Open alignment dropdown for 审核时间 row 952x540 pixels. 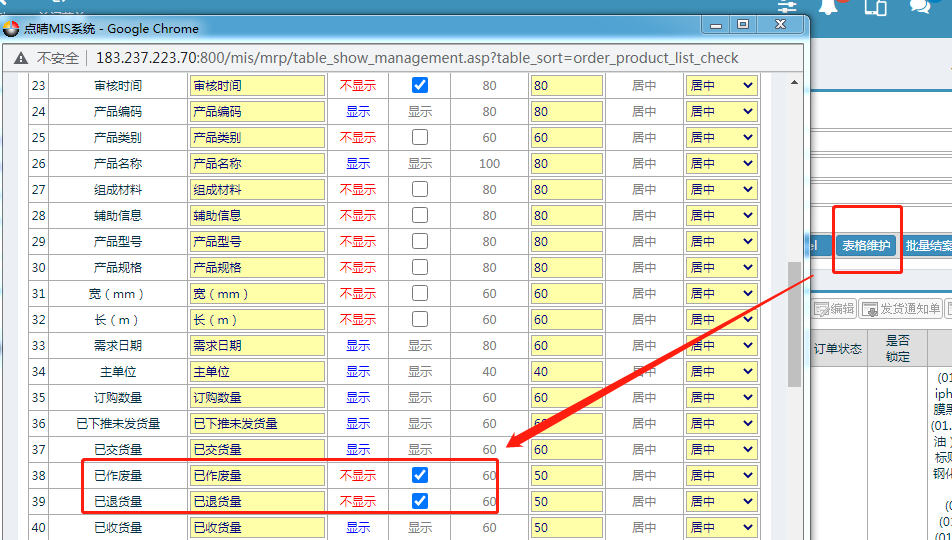pyautogui.click(x=721, y=86)
